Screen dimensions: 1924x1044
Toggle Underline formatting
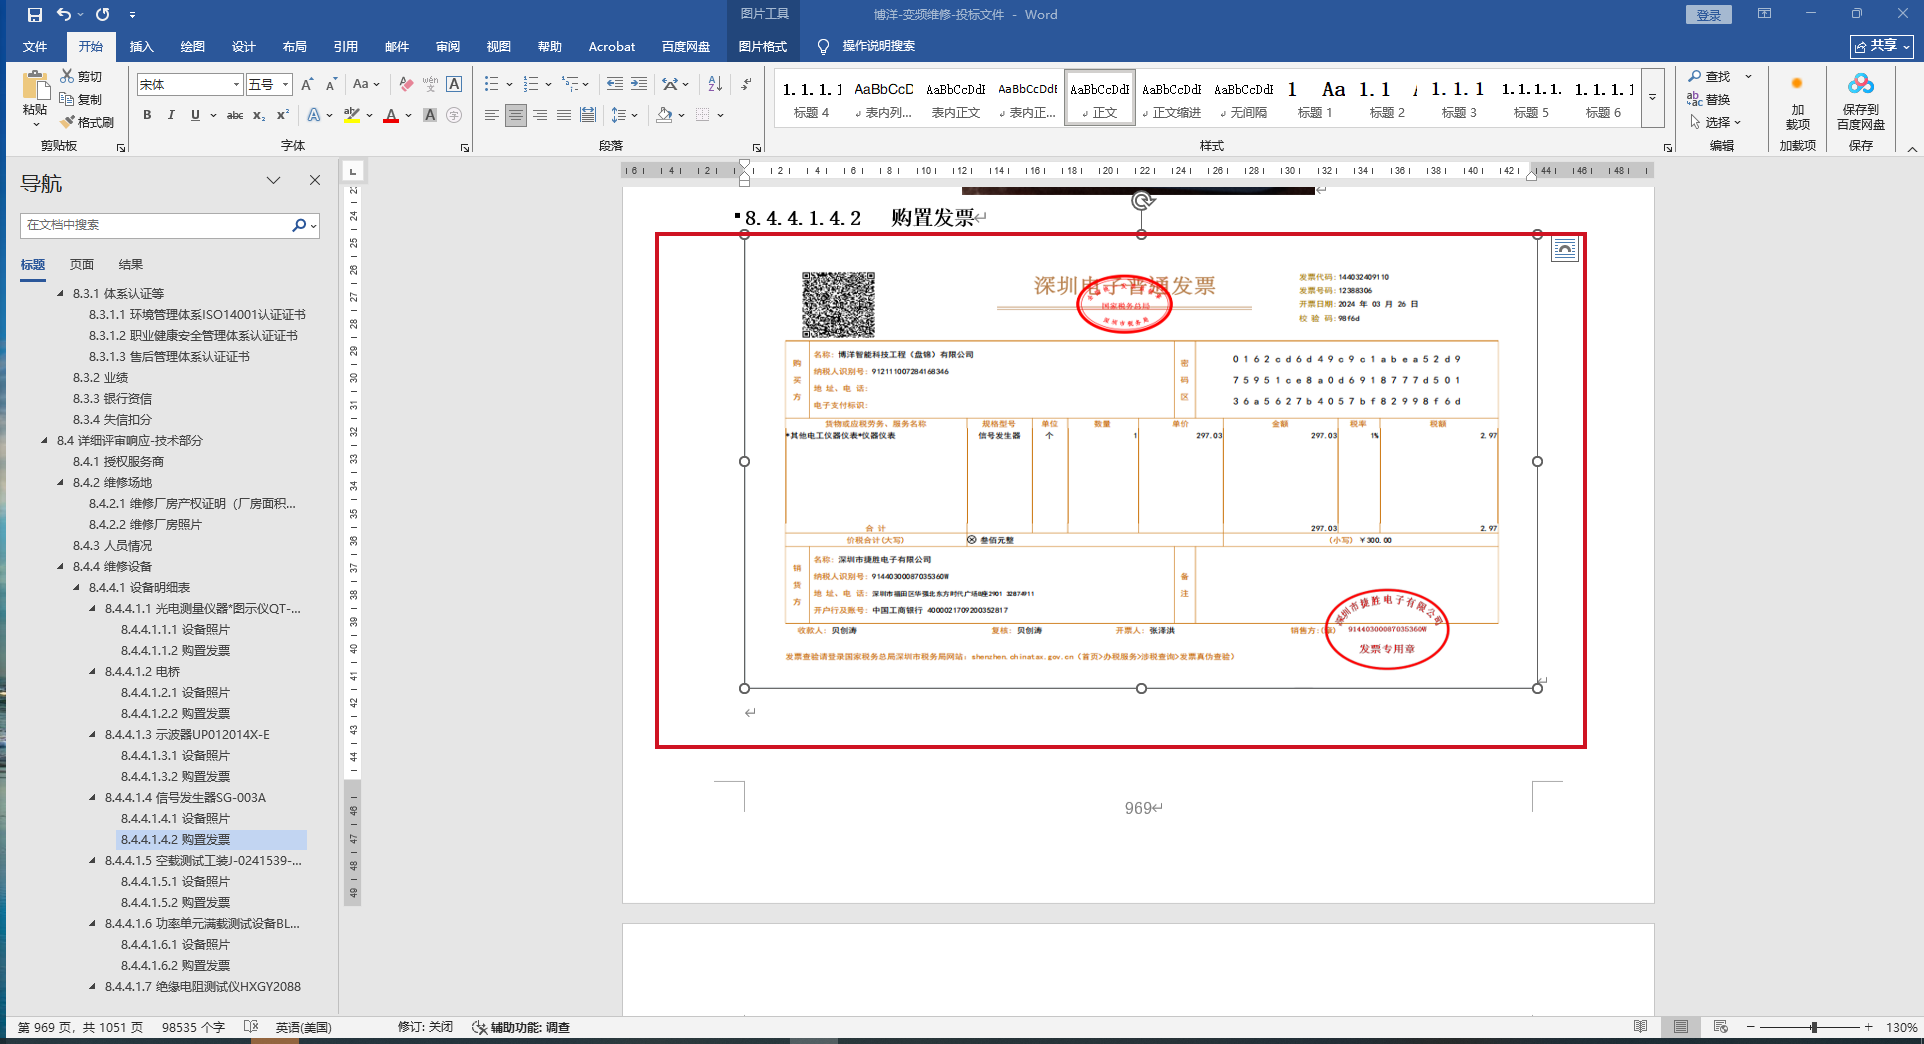pyautogui.click(x=195, y=115)
